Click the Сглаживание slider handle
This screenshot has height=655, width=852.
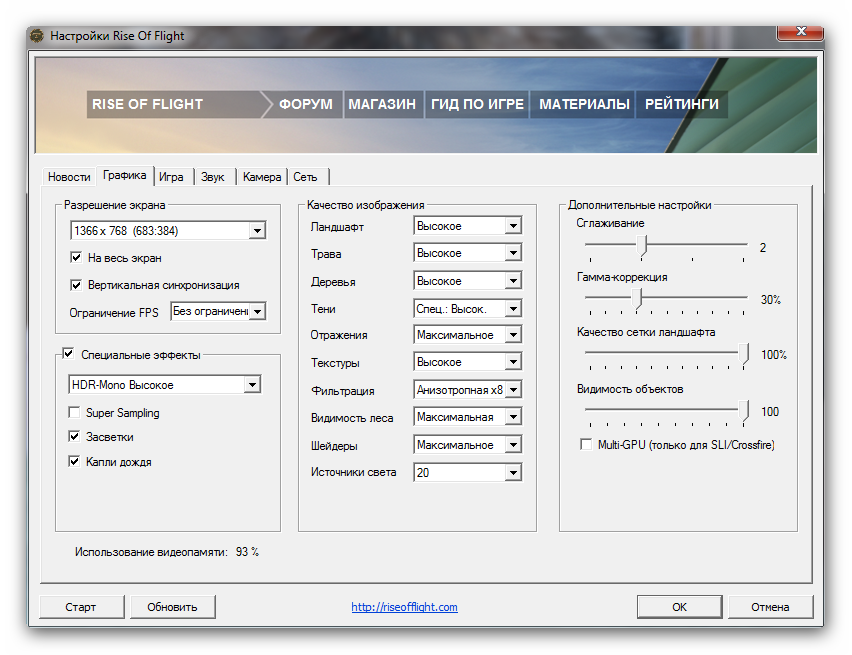642,246
